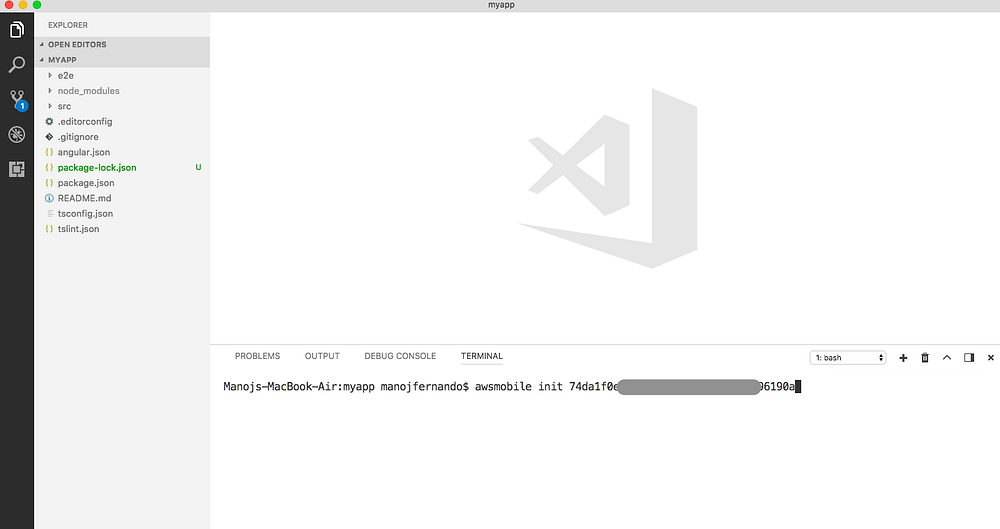
Task: Open the tsconfig.json file
Action: tap(122, 213)
